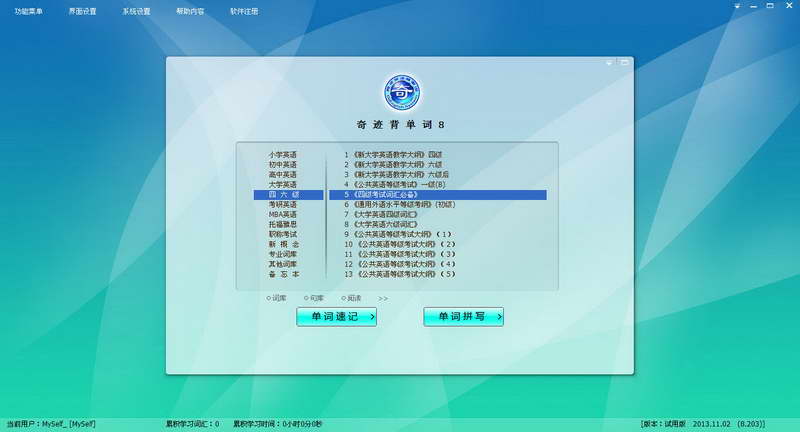800x432 pixels.
Task: Start 单词速记 word memorization
Action: [336, 317]
